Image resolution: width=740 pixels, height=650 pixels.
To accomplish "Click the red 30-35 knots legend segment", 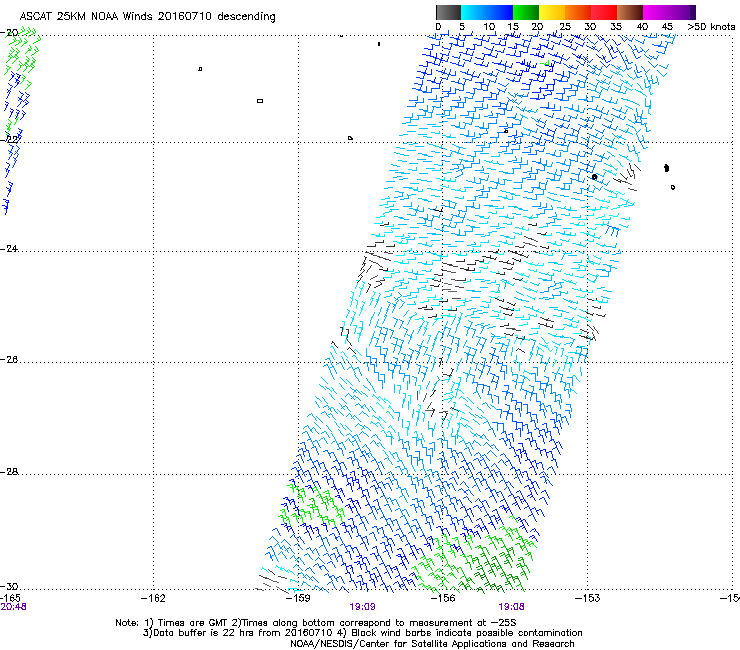I will click(604, 12).
